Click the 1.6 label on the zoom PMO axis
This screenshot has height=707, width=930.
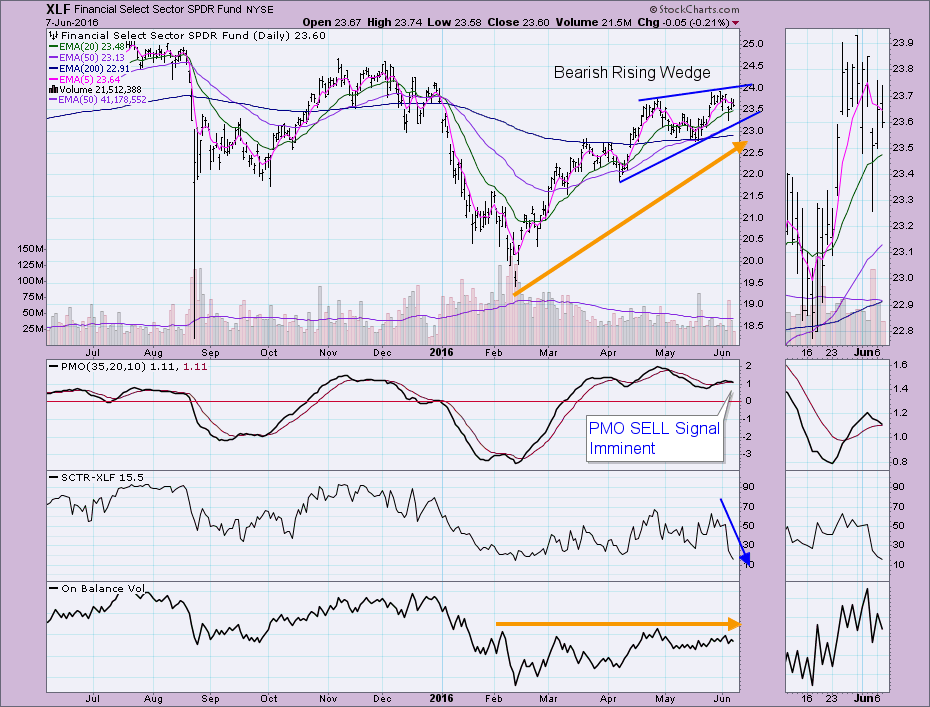coord(900,365)
